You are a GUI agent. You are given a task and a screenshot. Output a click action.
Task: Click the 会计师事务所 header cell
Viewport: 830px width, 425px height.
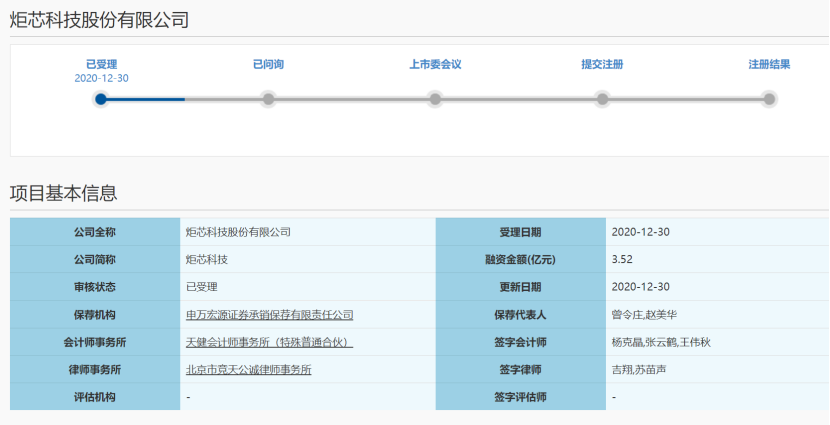[95, 342]
